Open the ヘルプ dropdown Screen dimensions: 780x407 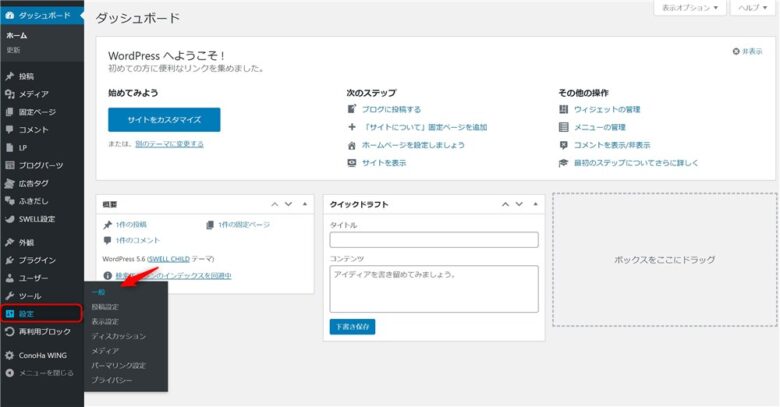tap(752, 7)
